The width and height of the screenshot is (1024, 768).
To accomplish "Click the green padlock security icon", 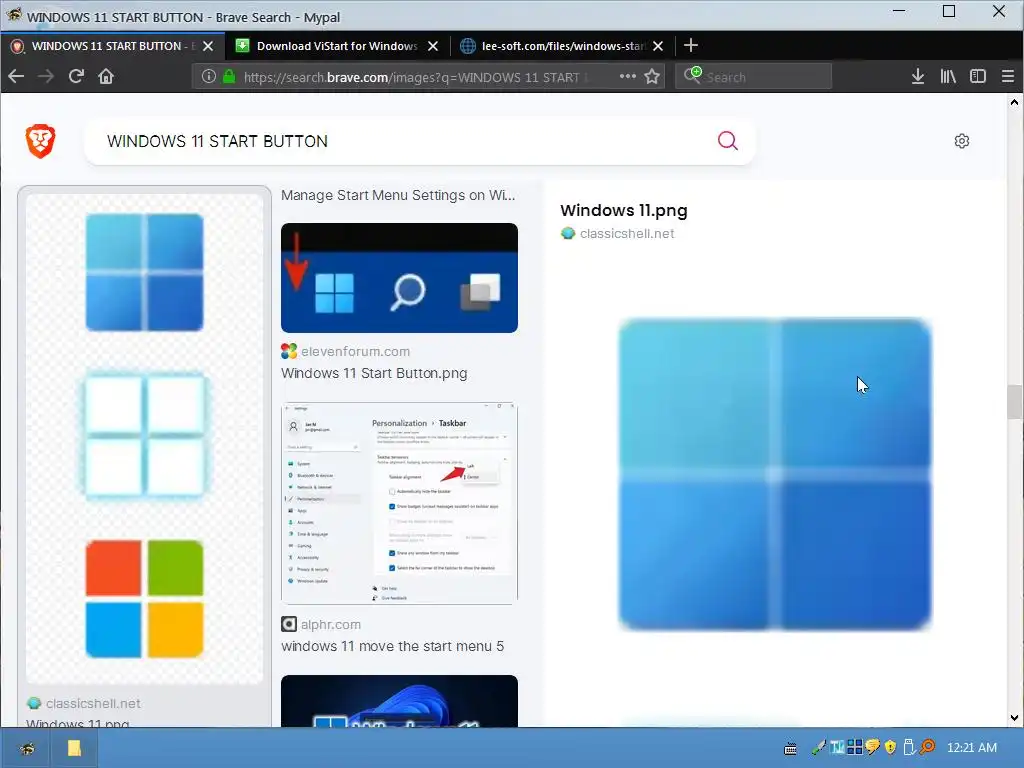I will coord(229,76).
